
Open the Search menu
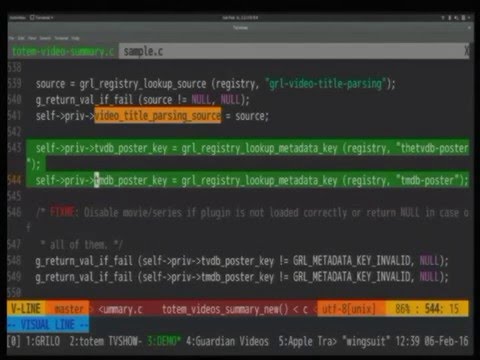tap(46, 38)
